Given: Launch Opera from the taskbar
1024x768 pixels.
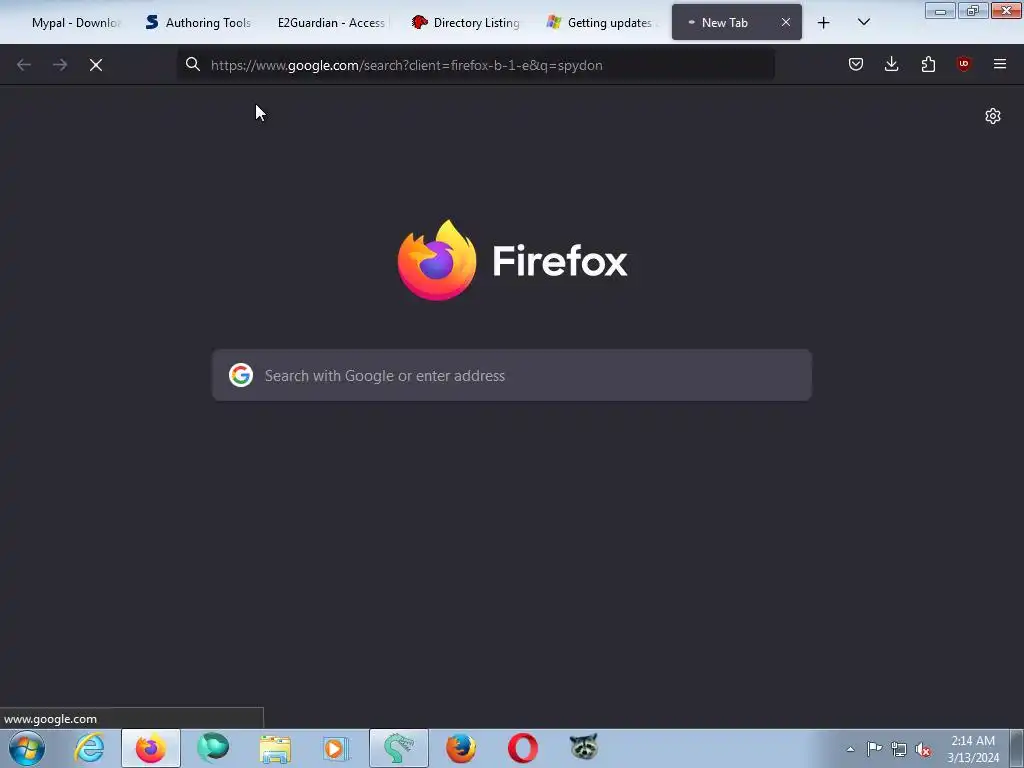Looking at the screenshot, I should pos(522,748).
